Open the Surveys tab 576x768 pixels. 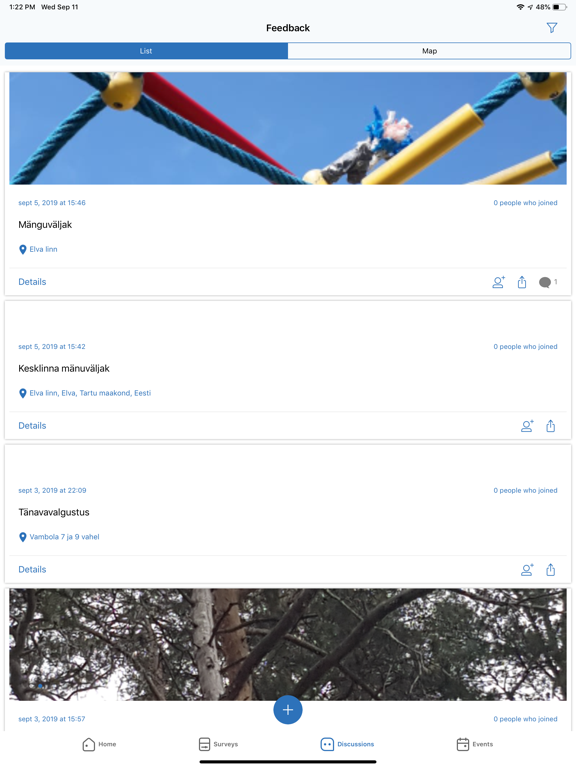point(218,744)
